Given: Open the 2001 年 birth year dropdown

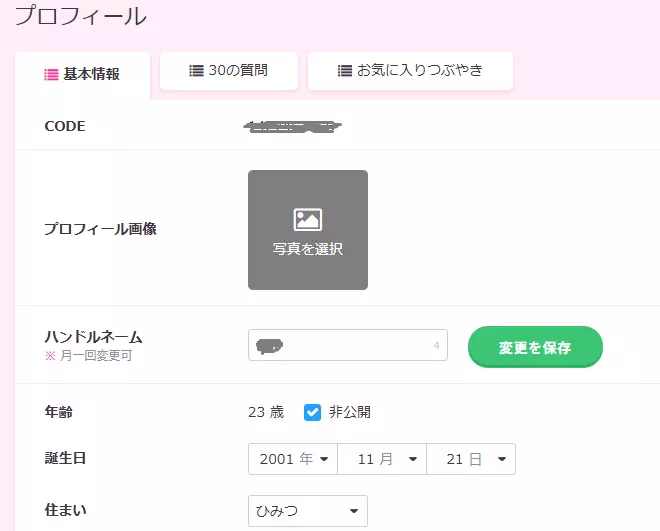Looking at the screenshot, I should click(x=292, y=460).
